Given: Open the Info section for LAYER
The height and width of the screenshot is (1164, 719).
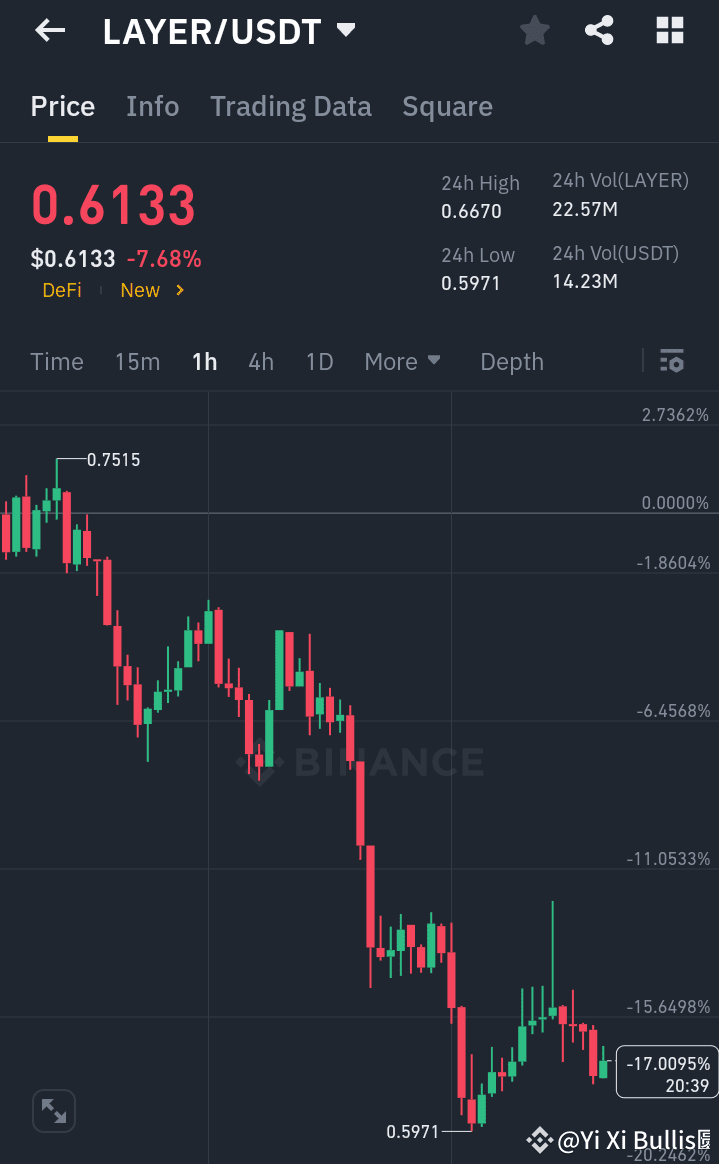Looking at the screenshot, I should coord(152,106).
